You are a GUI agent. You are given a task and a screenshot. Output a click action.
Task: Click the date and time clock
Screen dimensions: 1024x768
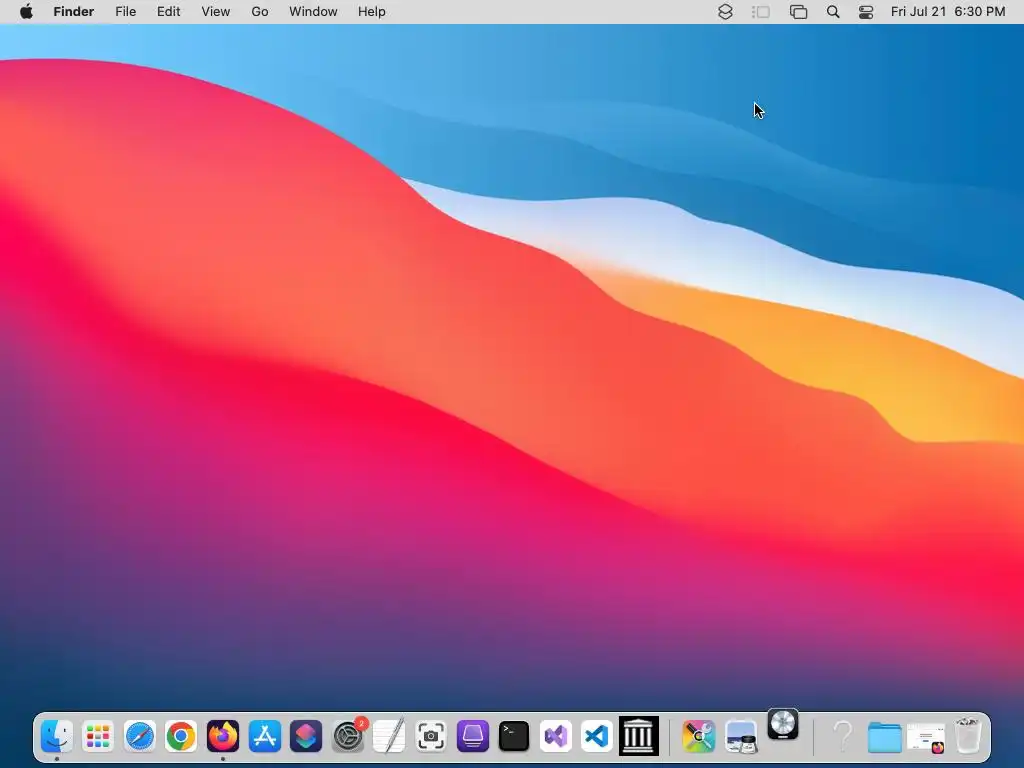[948, 12]
